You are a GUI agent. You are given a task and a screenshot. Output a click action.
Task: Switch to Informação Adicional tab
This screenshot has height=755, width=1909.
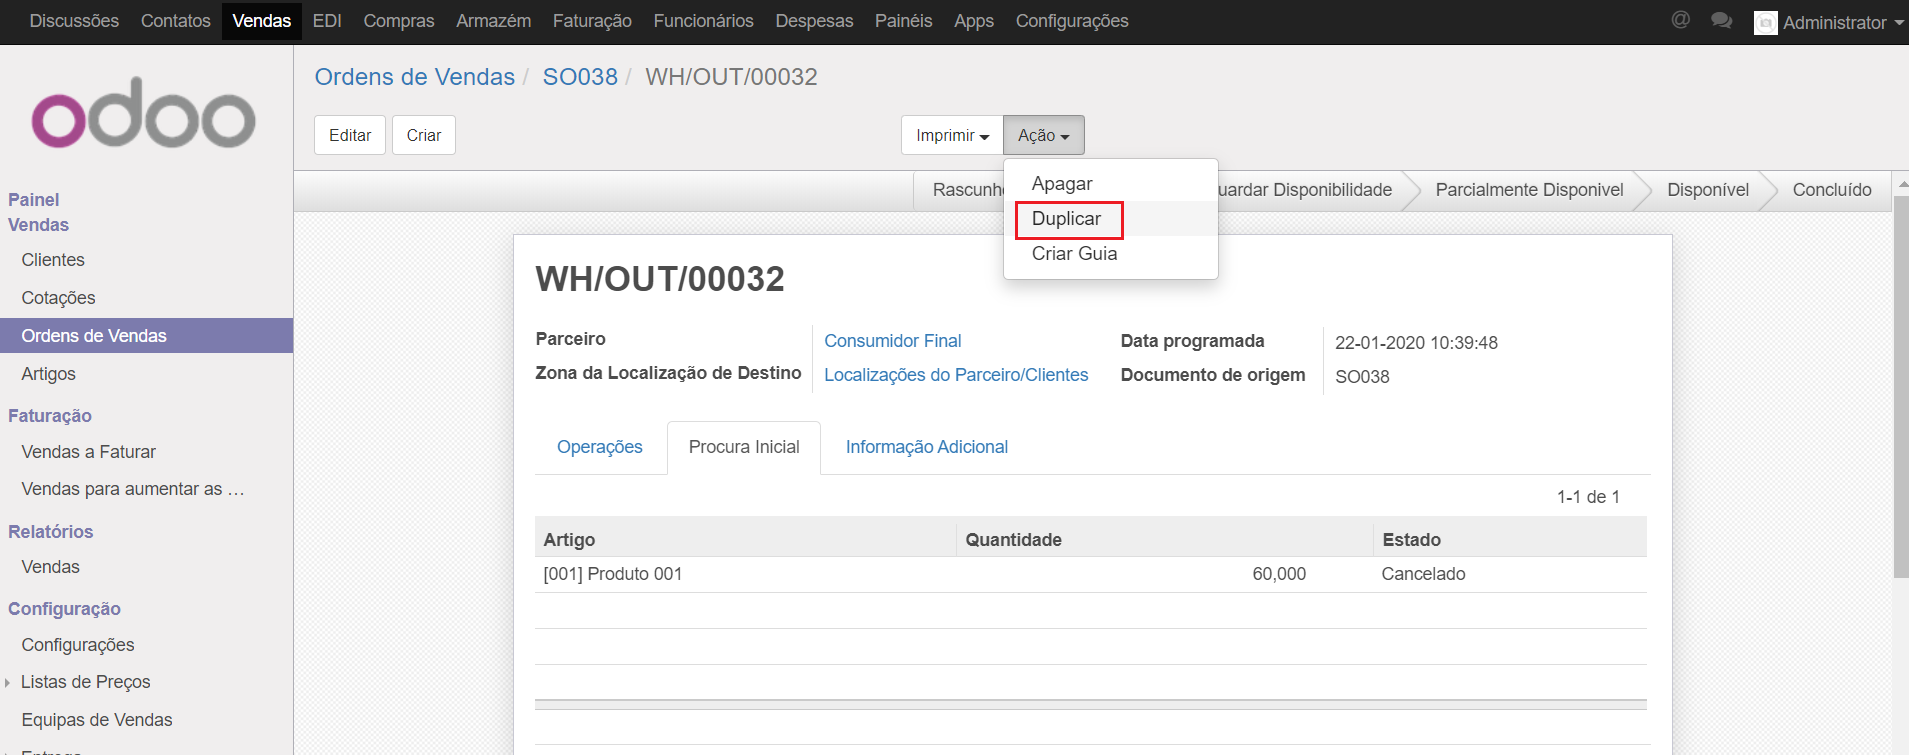point(926,447)
